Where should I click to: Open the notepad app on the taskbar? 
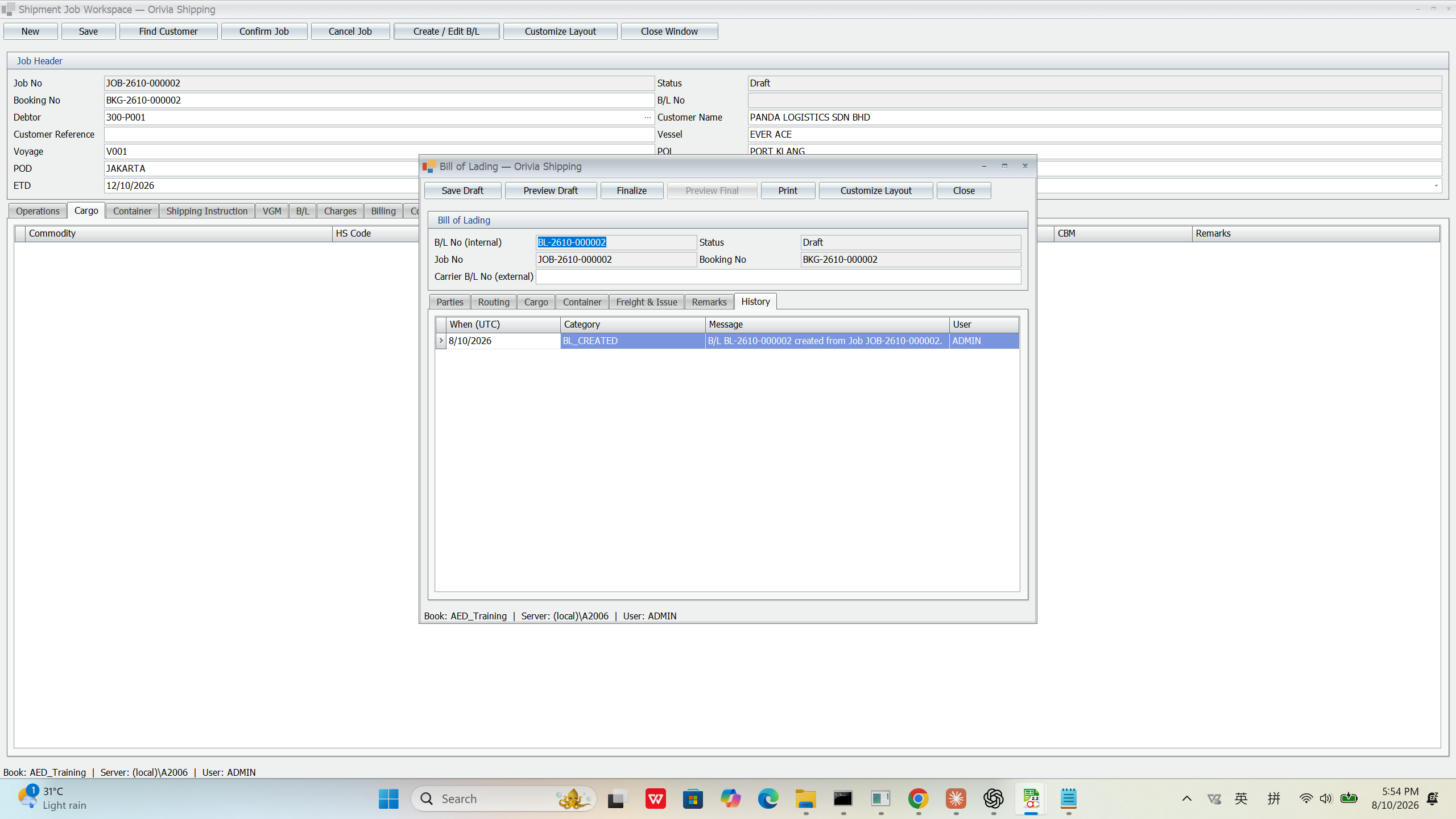(x=1068, y=798)
